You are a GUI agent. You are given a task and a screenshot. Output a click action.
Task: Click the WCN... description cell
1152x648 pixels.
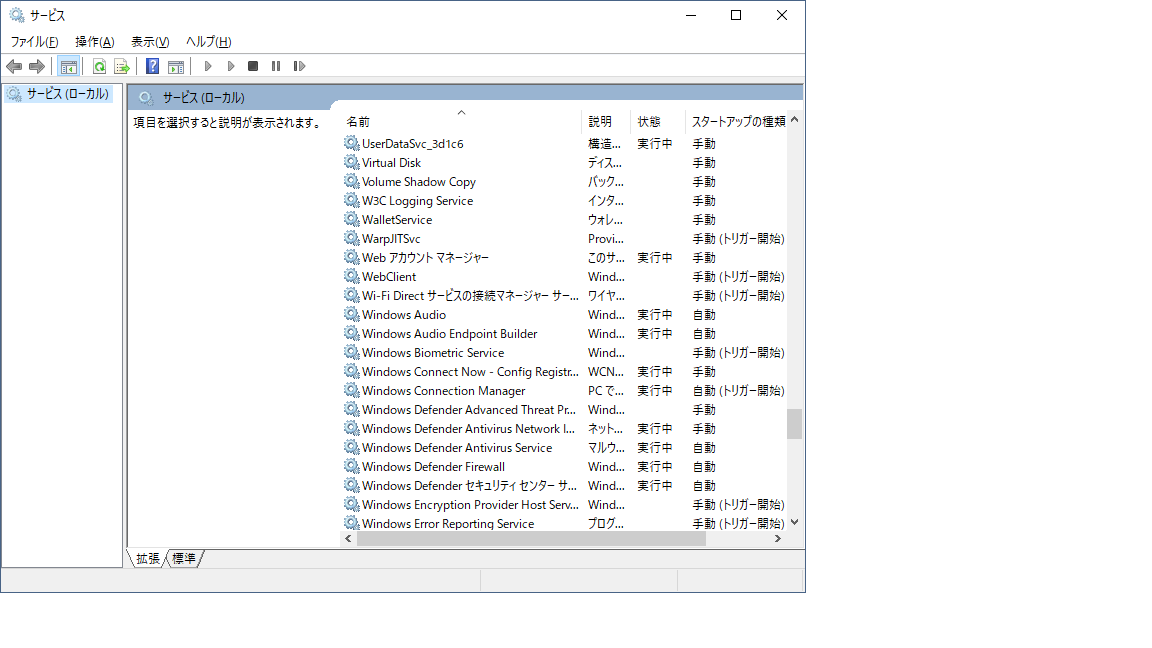pos(605,372)
